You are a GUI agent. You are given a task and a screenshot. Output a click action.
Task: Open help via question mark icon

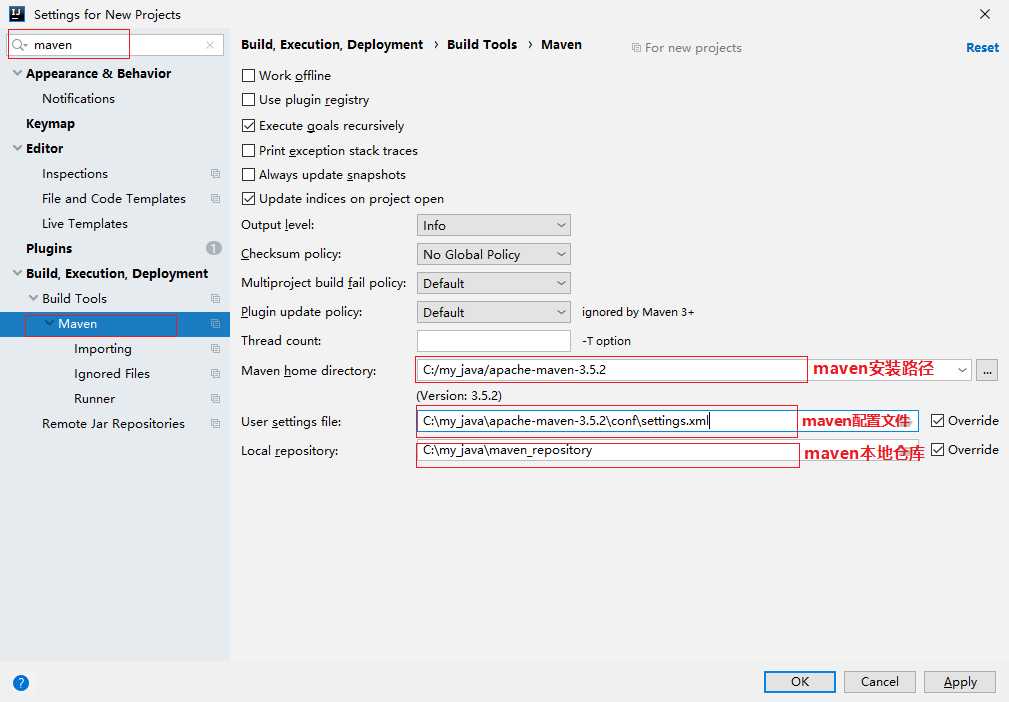pyautogui.click(x=21, y=683)
